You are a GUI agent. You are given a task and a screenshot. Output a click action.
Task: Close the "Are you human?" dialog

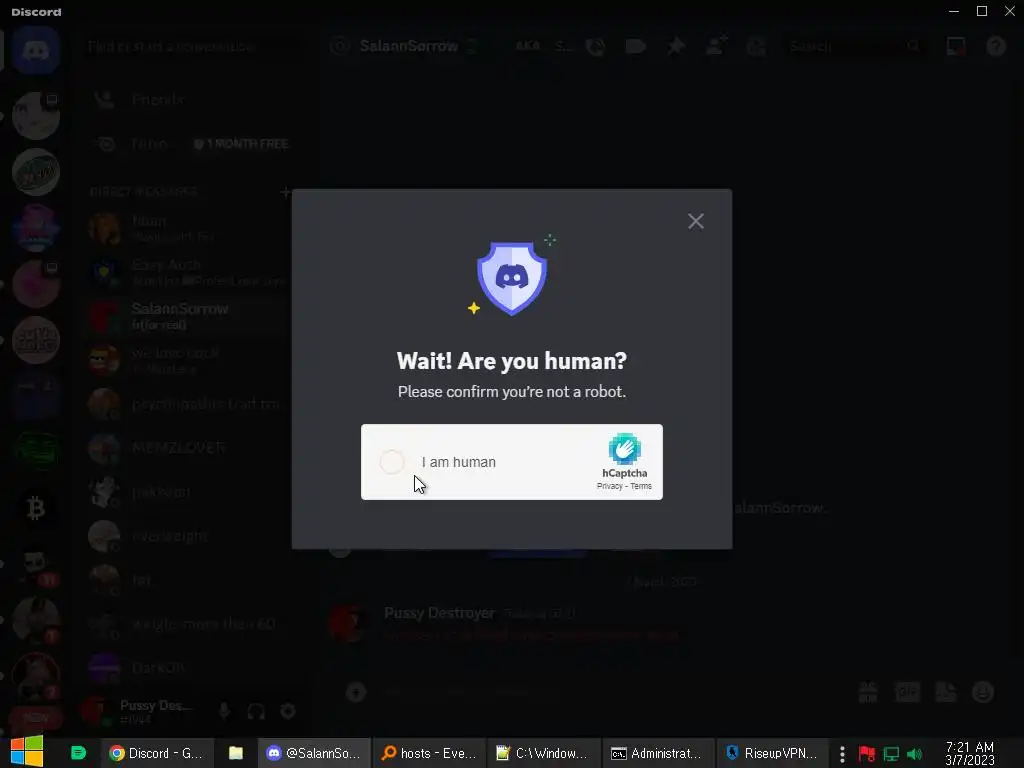pos(696,221)
